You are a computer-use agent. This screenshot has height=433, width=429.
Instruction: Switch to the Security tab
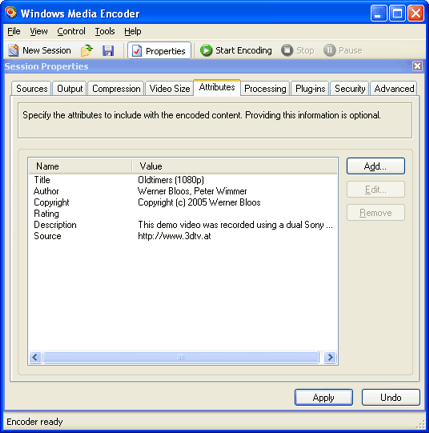[350, 89]
